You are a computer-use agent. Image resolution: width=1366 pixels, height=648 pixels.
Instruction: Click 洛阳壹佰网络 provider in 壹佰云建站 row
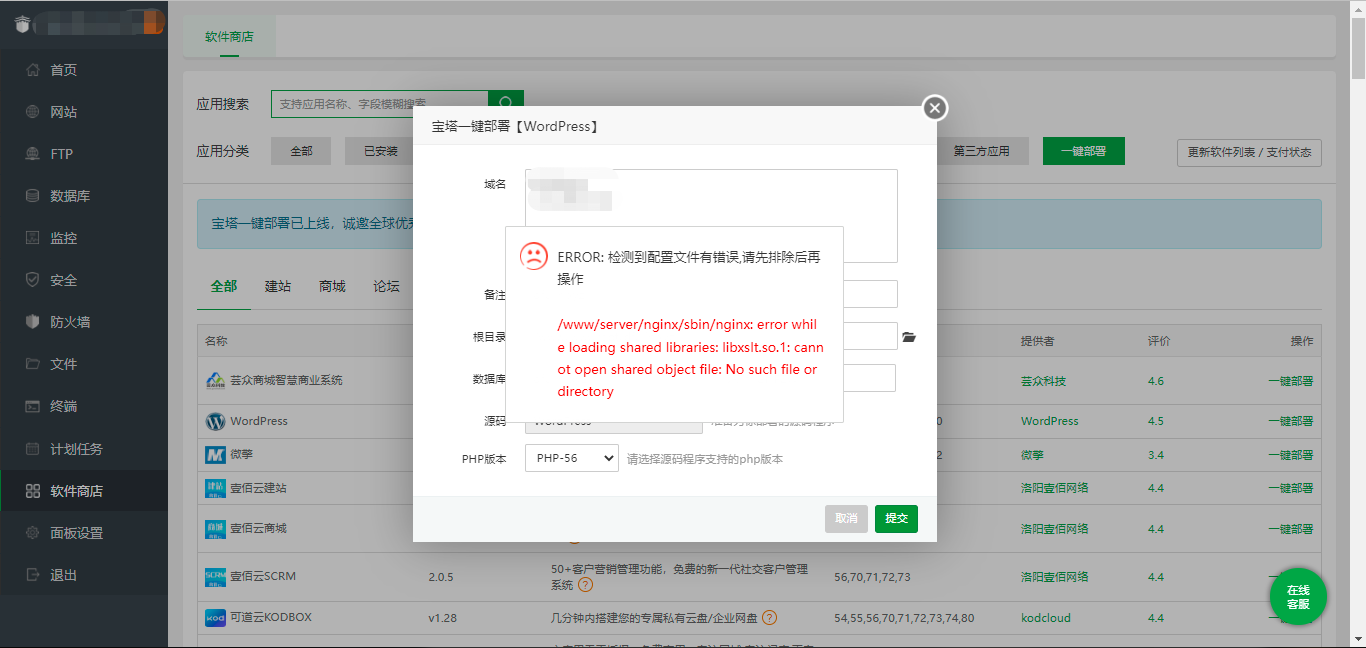[1055, 488]
